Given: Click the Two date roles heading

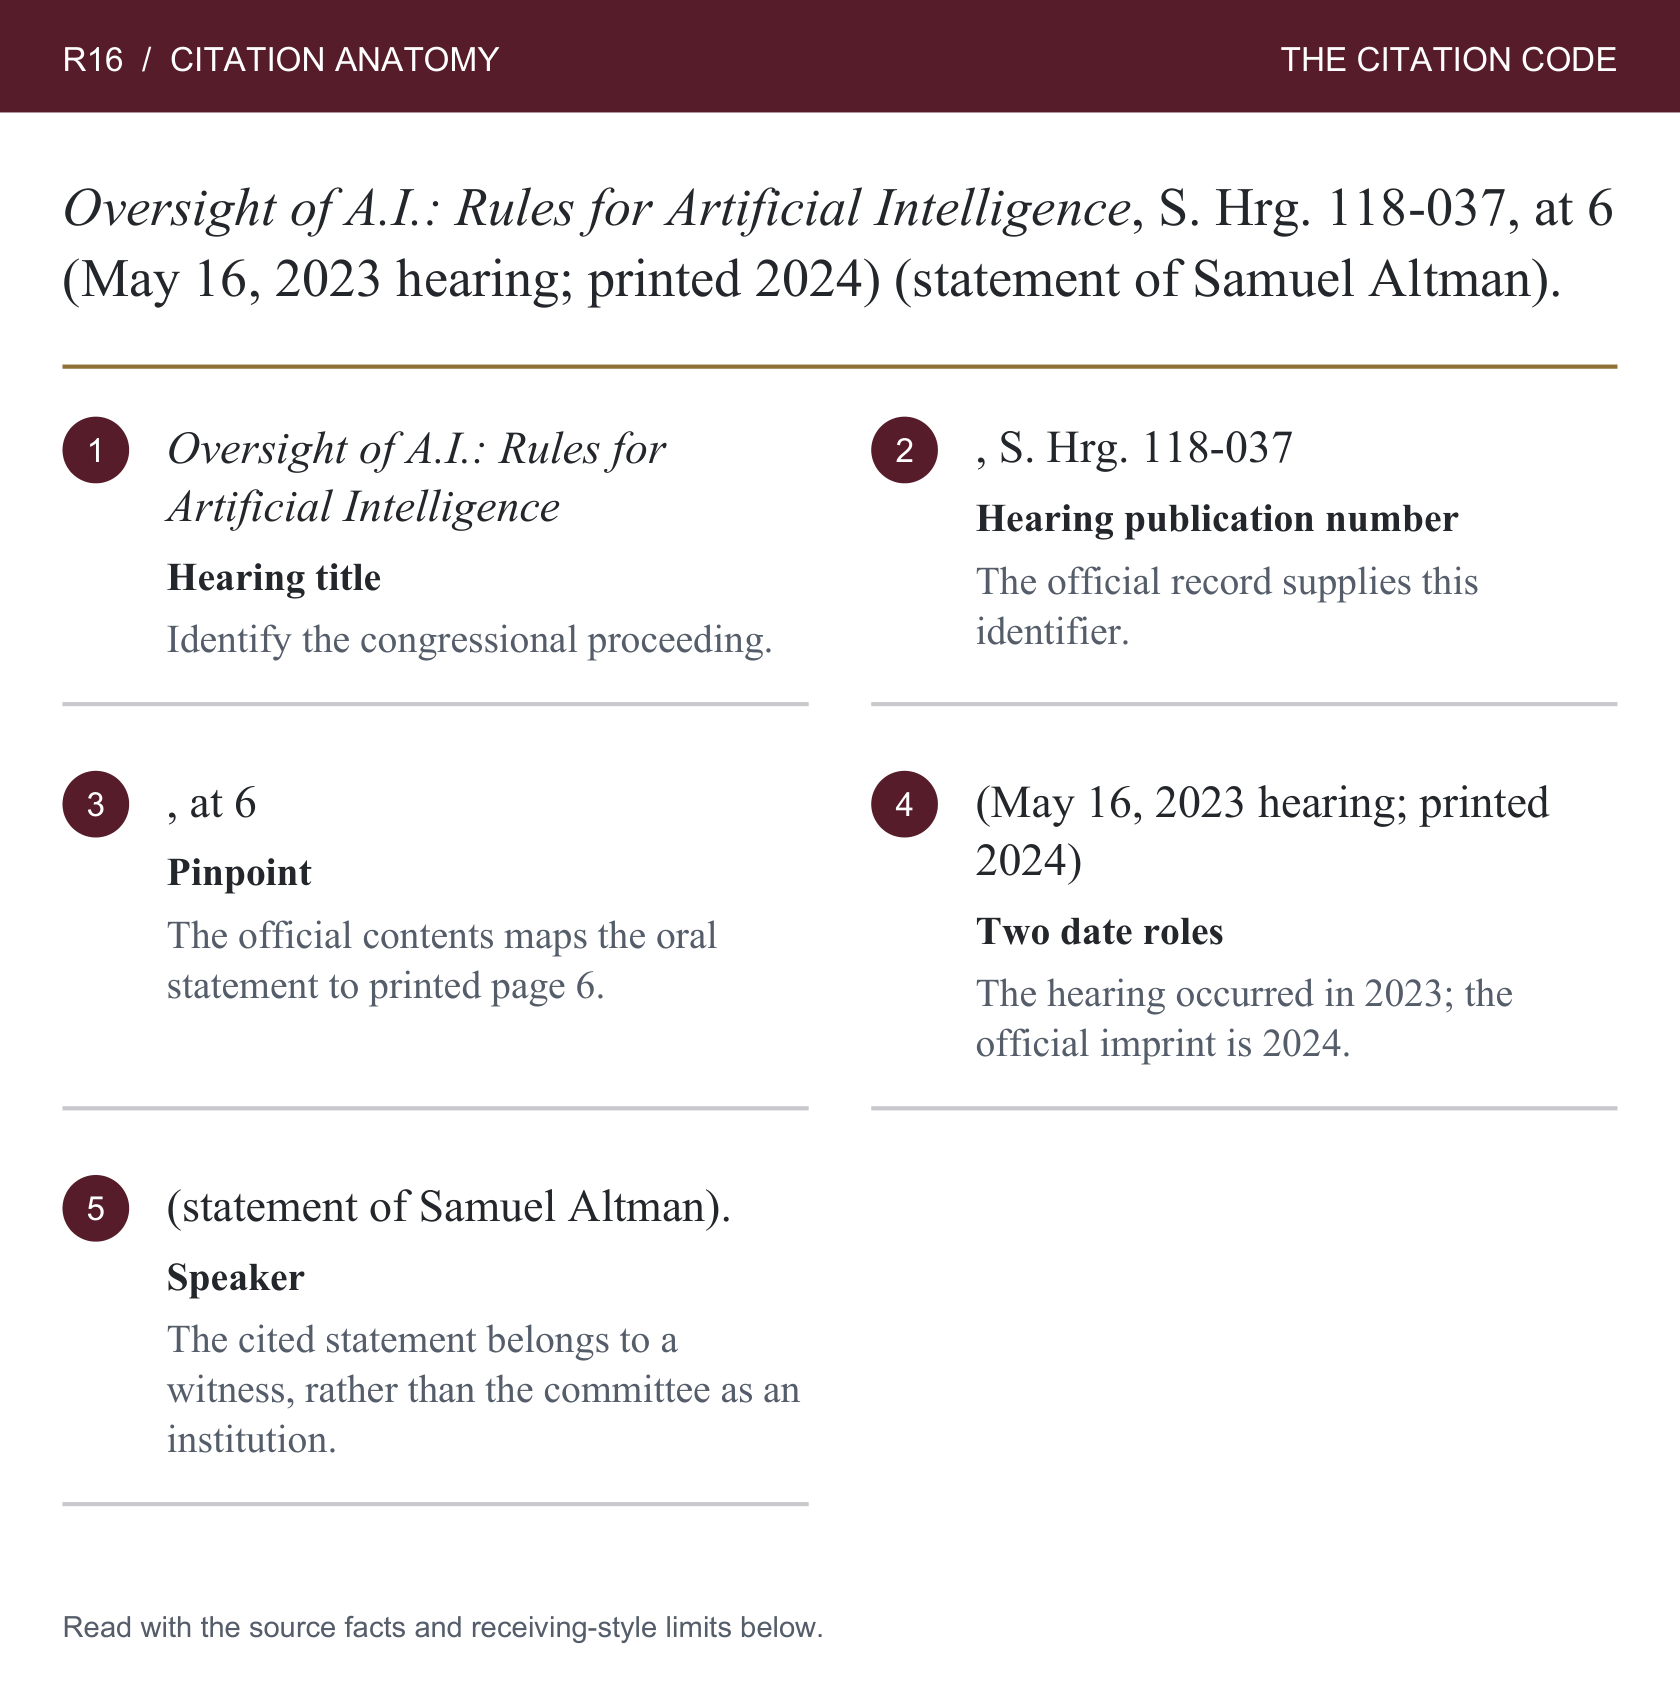Looking at the screenshot, I should pos(1099,932).
